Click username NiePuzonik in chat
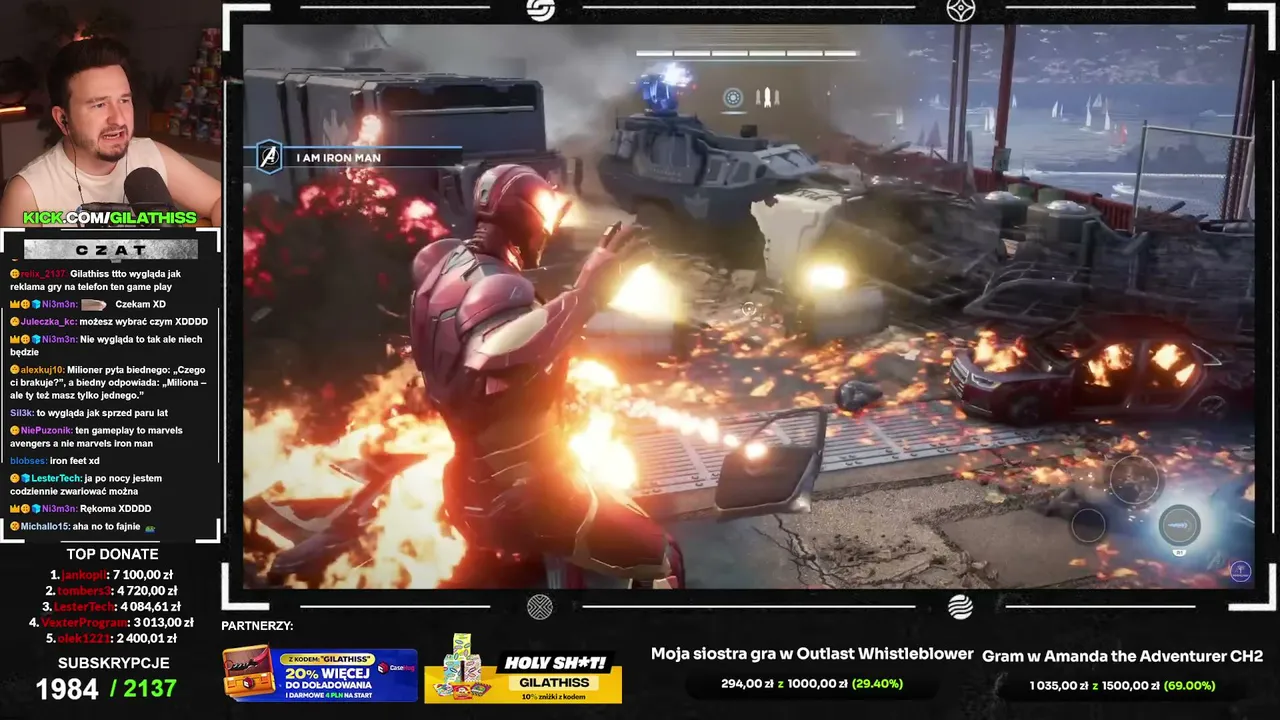The height and width of the screenshot is (720, 1280). click(x=46, y=431)
